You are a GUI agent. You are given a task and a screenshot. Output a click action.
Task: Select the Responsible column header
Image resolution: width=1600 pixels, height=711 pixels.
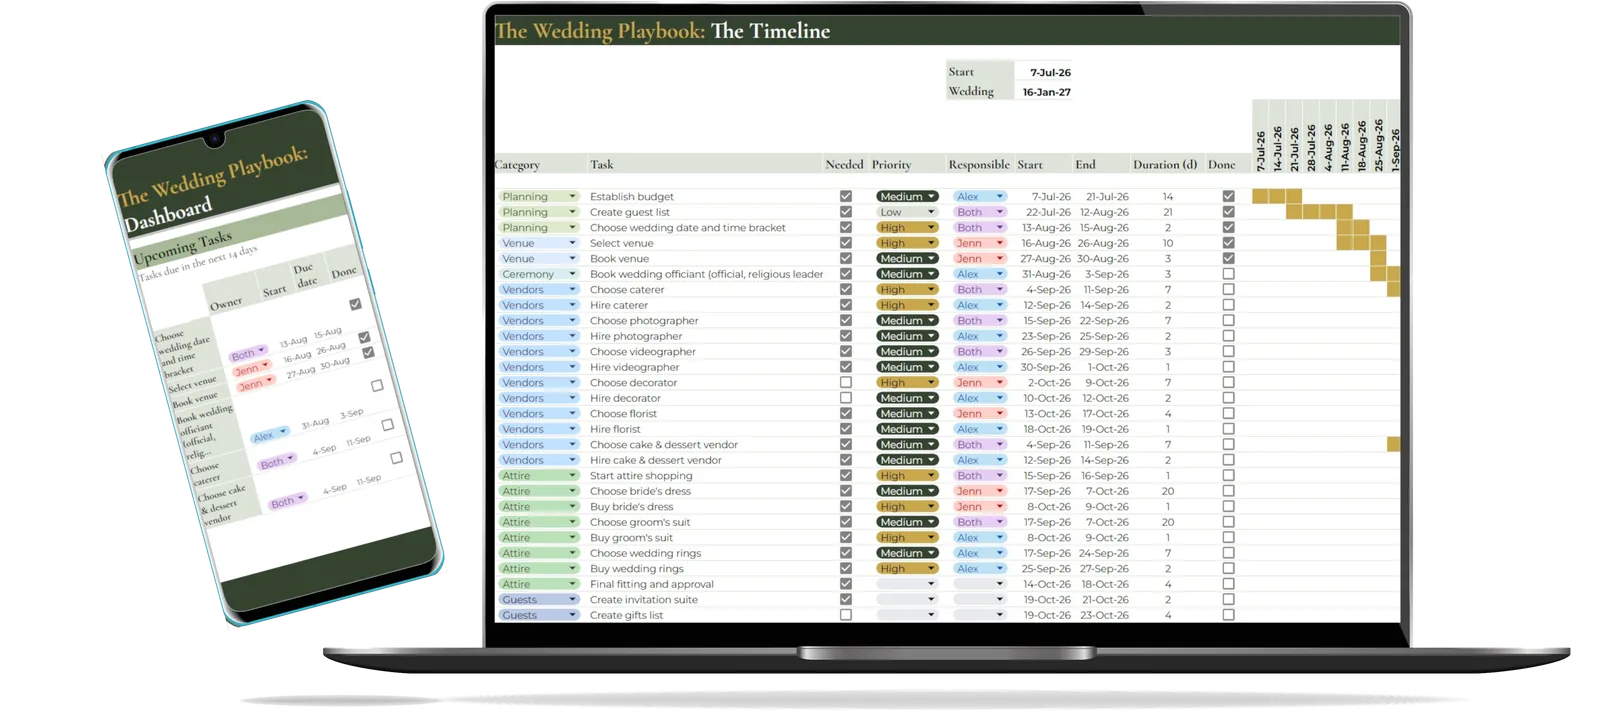(979, 165)
